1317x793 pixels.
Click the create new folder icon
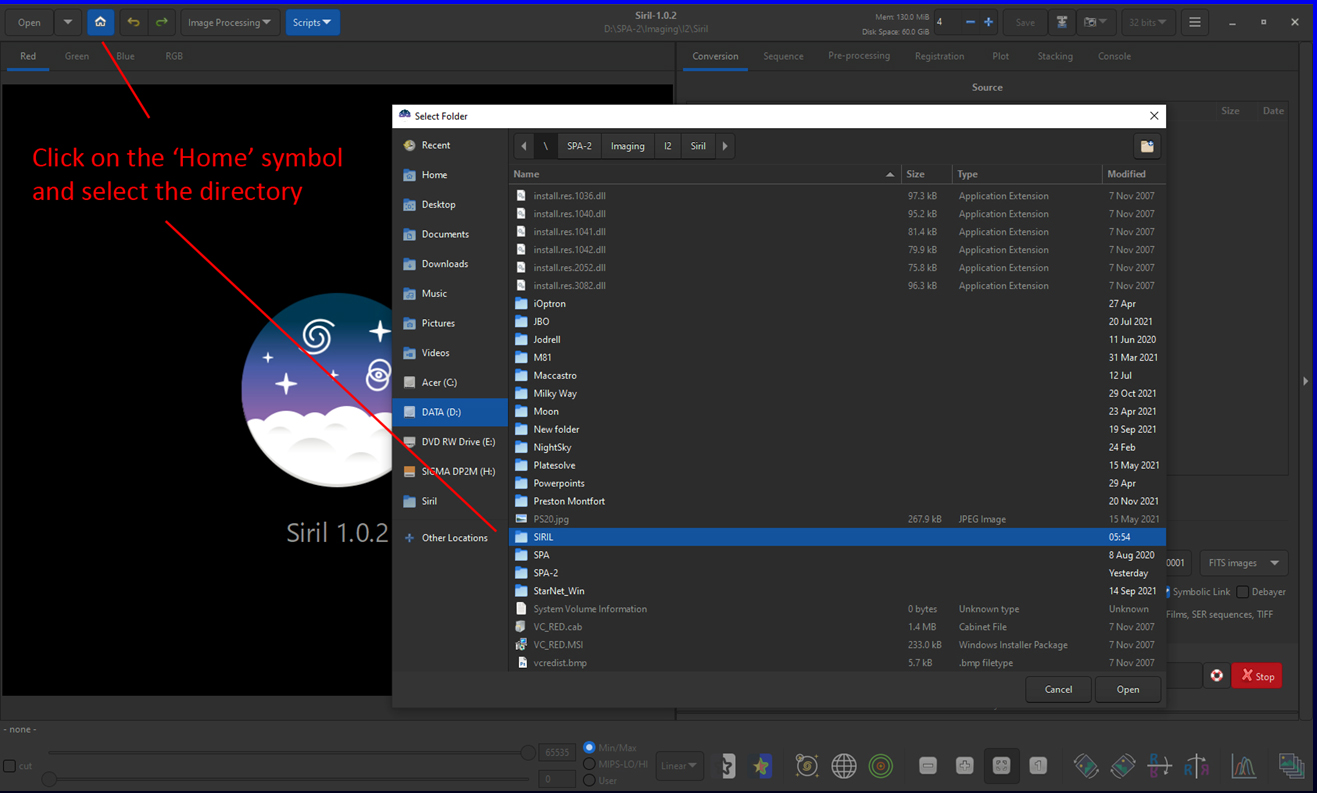1147,146
